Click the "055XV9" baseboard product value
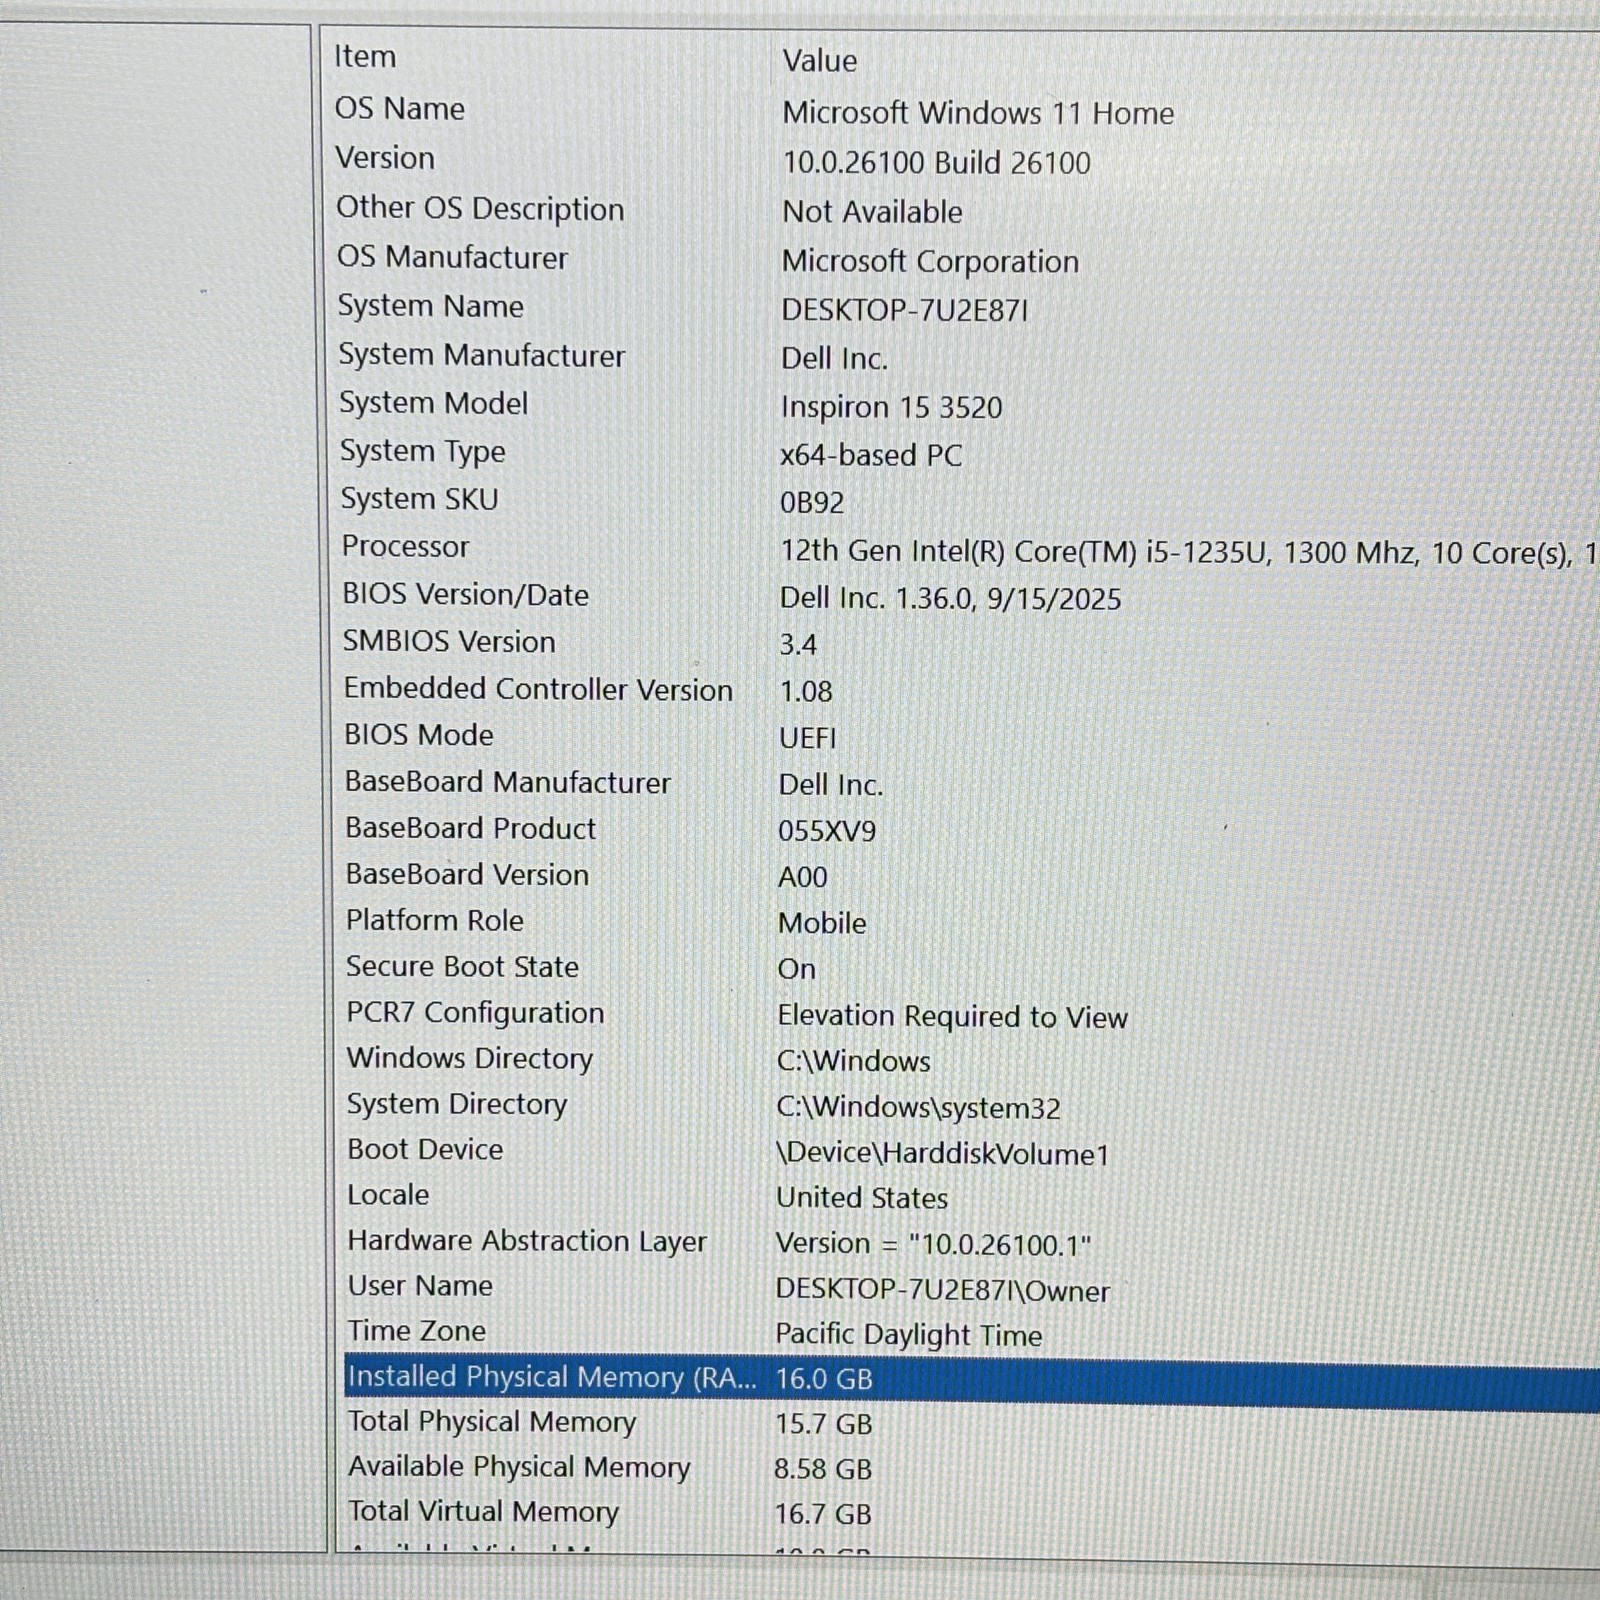 click(x=827, y=831)
